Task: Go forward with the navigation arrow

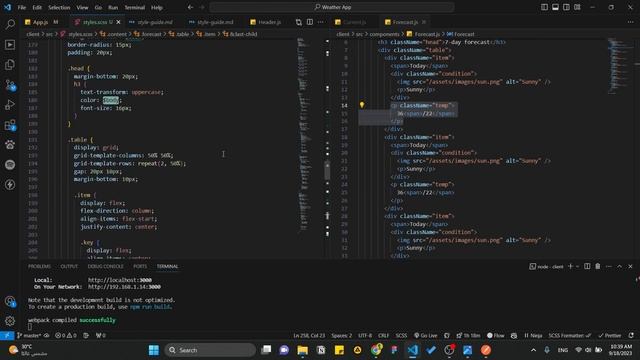Action: (x=202, y=7)
